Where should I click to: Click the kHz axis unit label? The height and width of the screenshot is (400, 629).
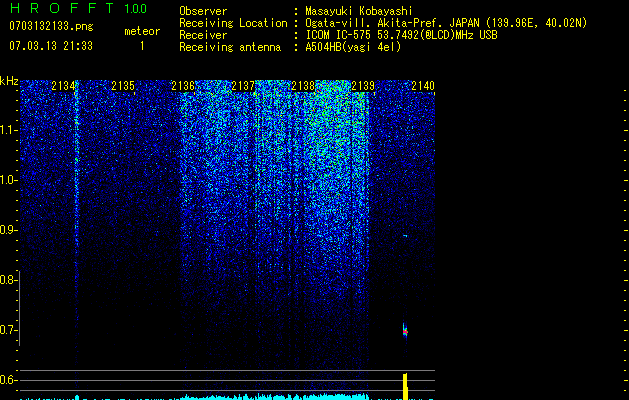pyautogui.click(x=9, y=81)
